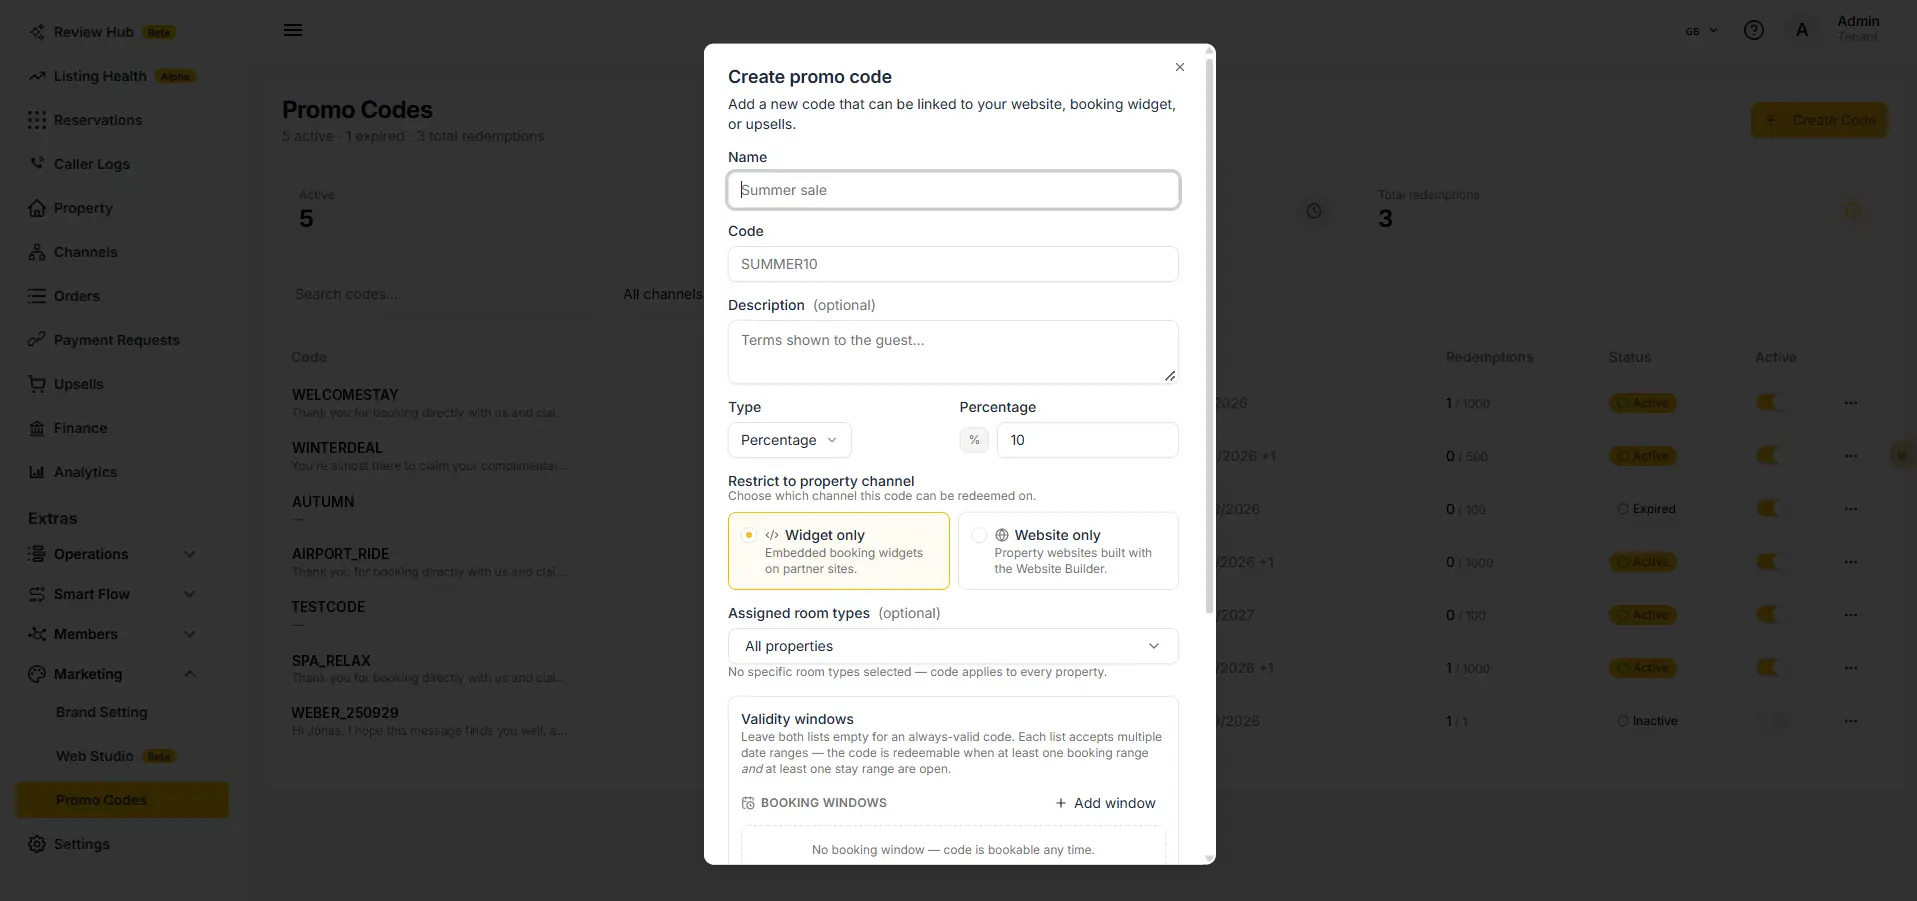Open Web Studio in the sidebar
The image size is (1917, 901).
pos(115,756)
